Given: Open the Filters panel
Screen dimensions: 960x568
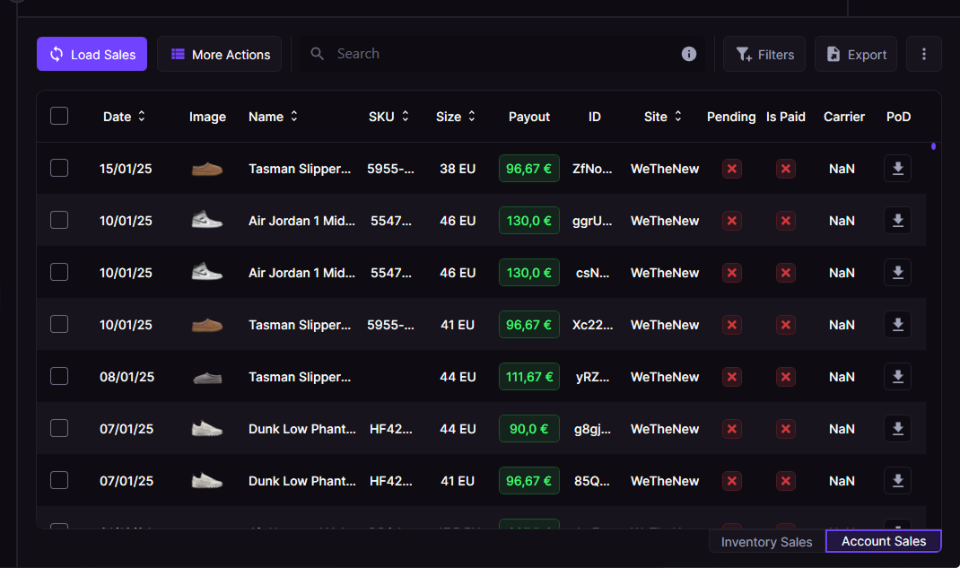Looking at the screenshot, I should pos(764,54).
